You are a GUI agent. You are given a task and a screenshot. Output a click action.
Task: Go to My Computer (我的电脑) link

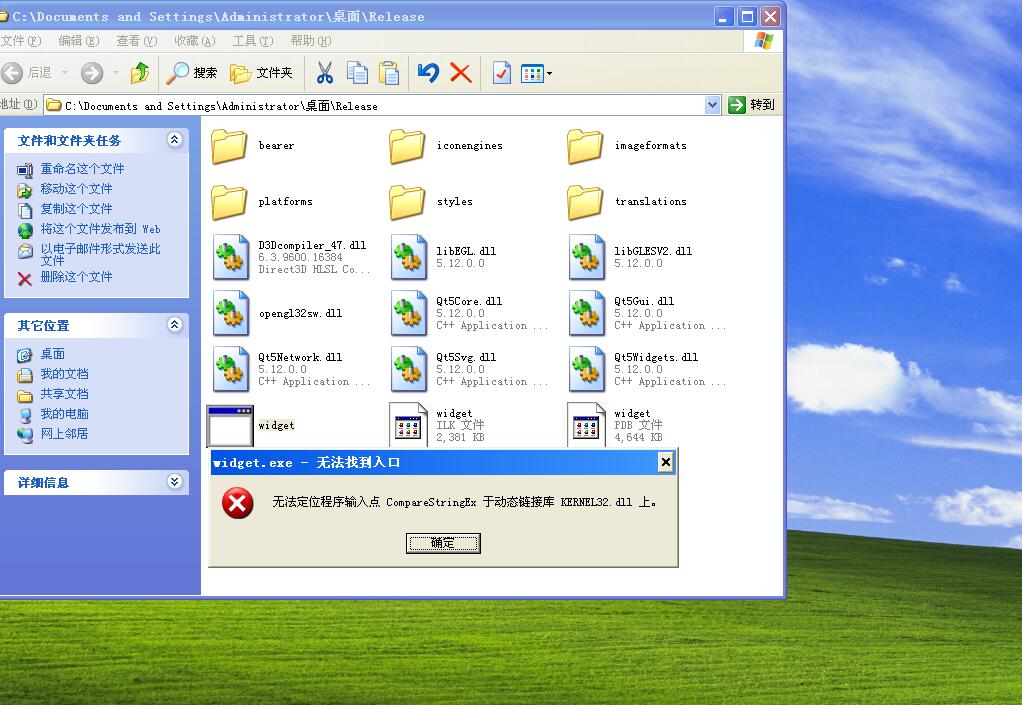pos(65,414)
